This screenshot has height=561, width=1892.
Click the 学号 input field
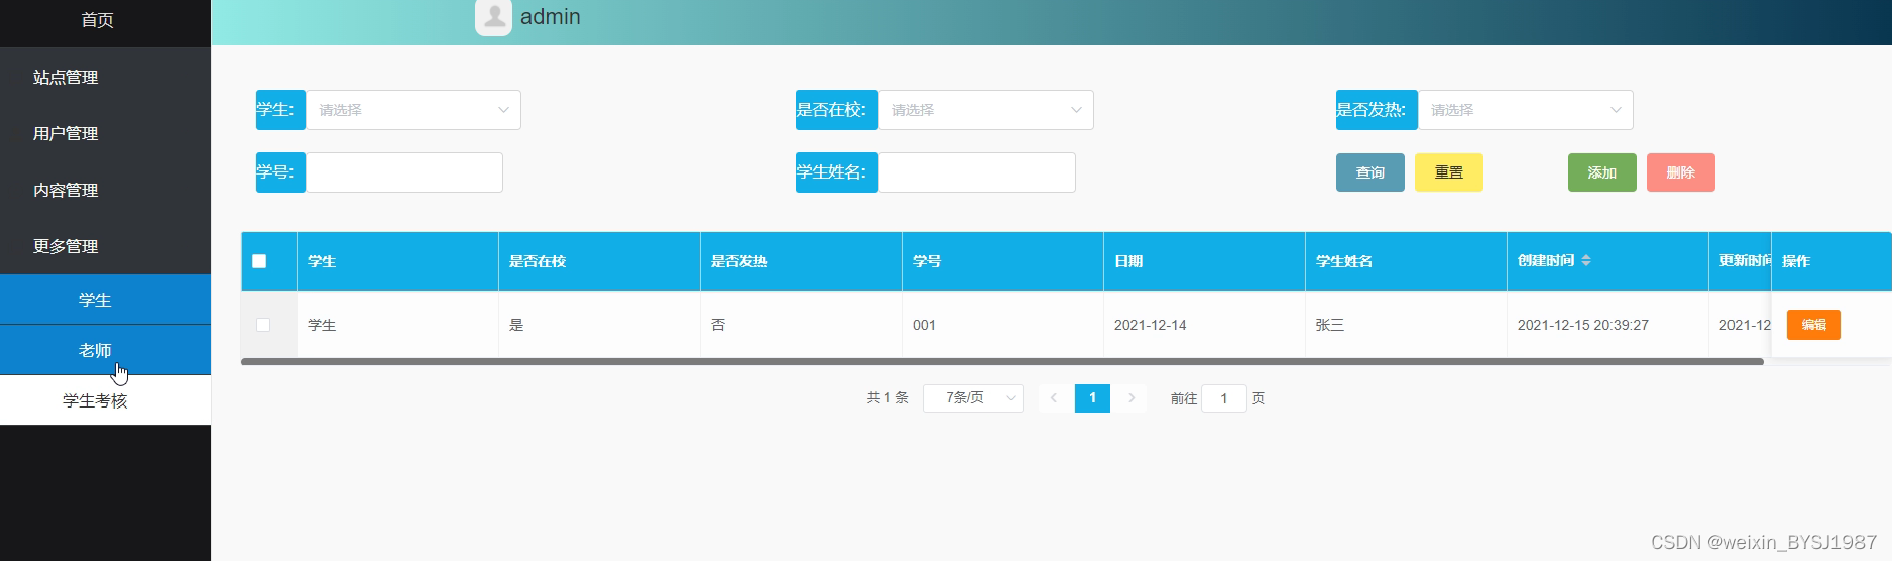[404, 172]
